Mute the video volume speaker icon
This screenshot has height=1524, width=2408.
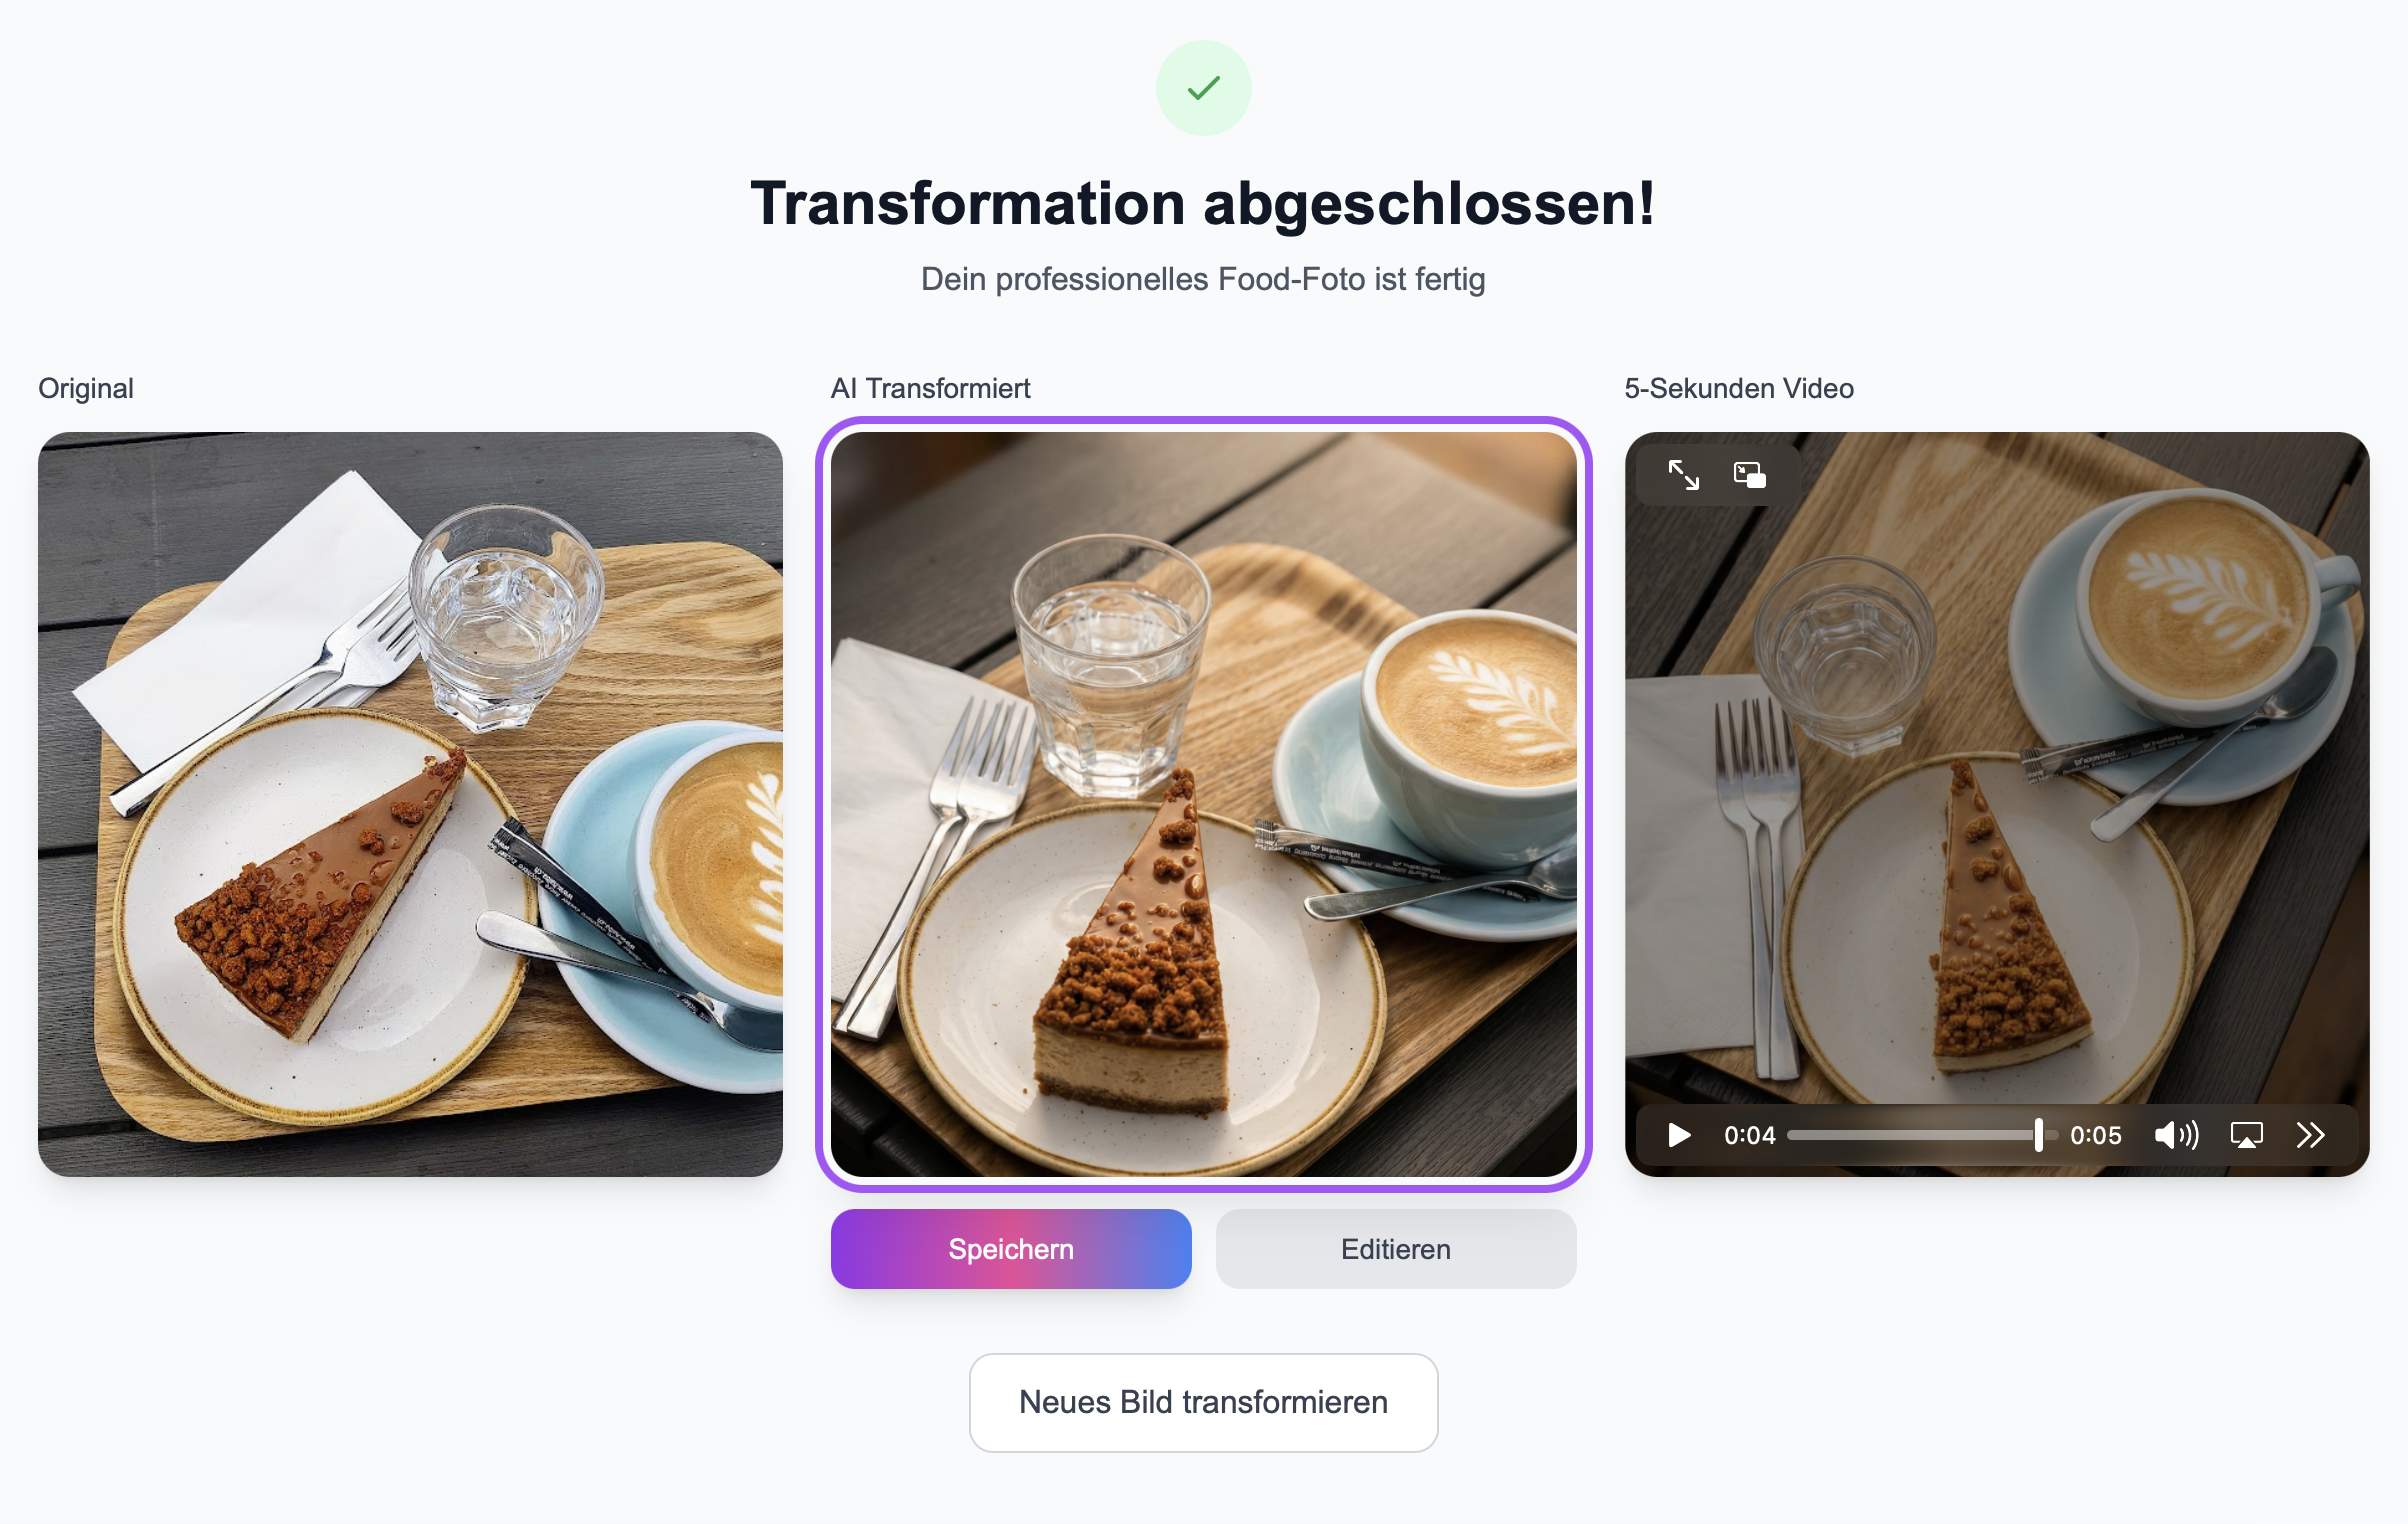[x=2176, y=1135]
